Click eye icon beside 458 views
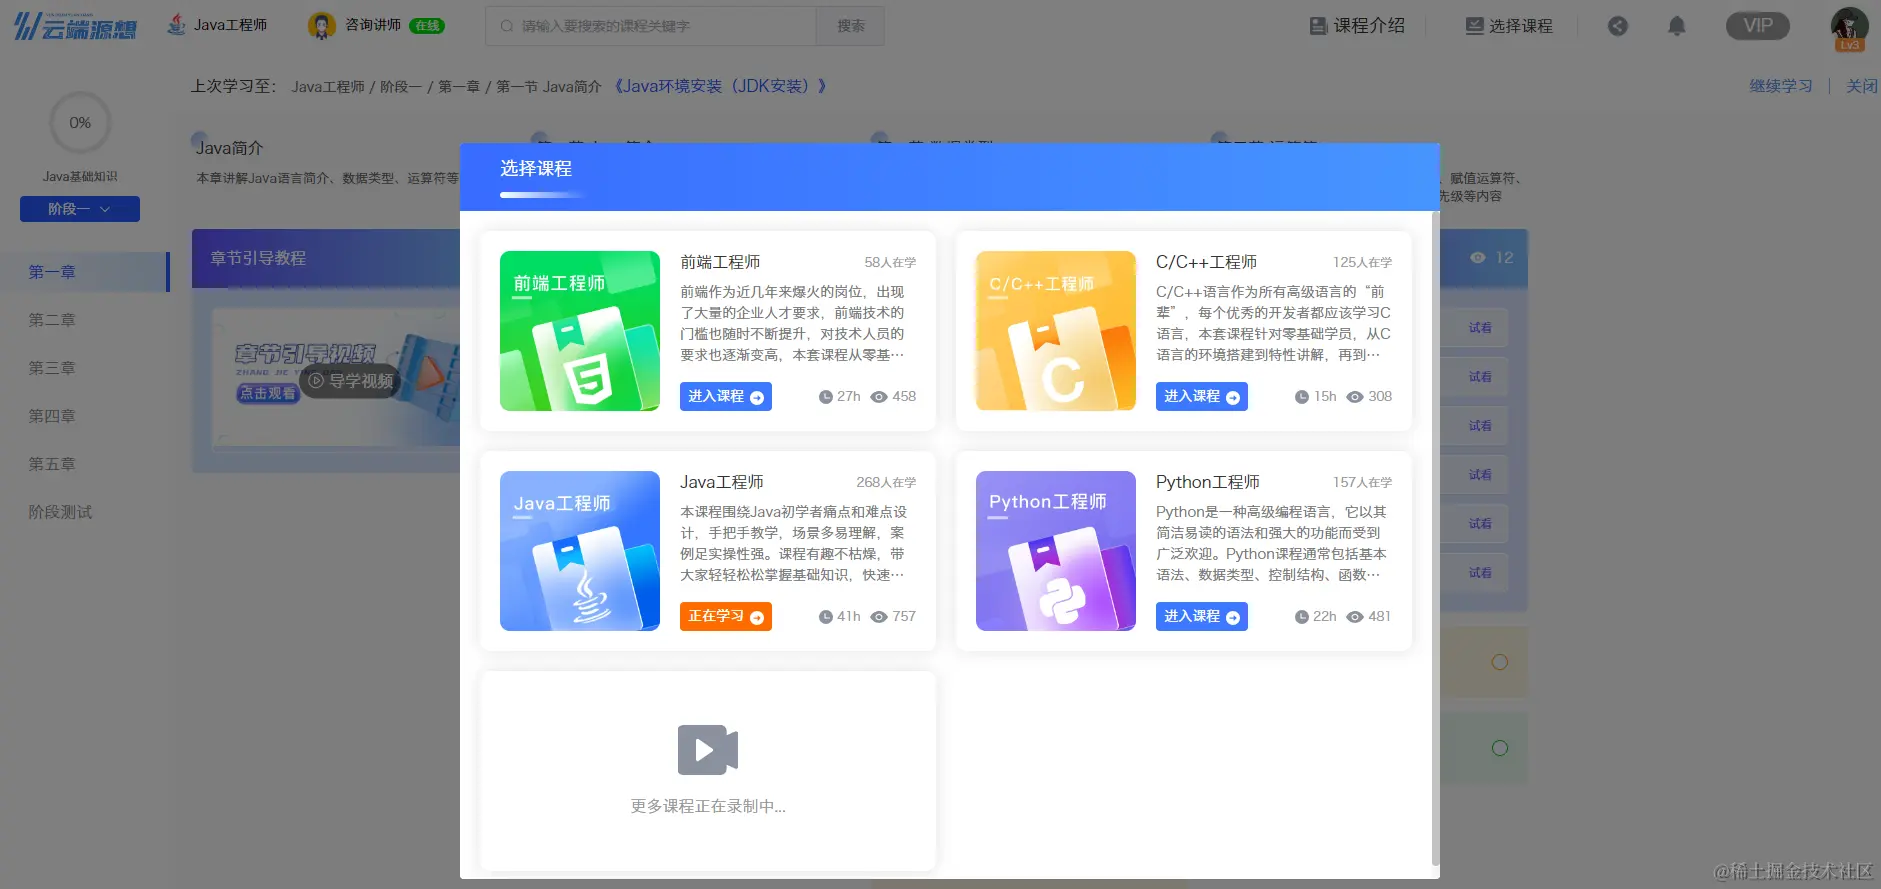The image size is (1881, 889). click(x=879, y=397)
